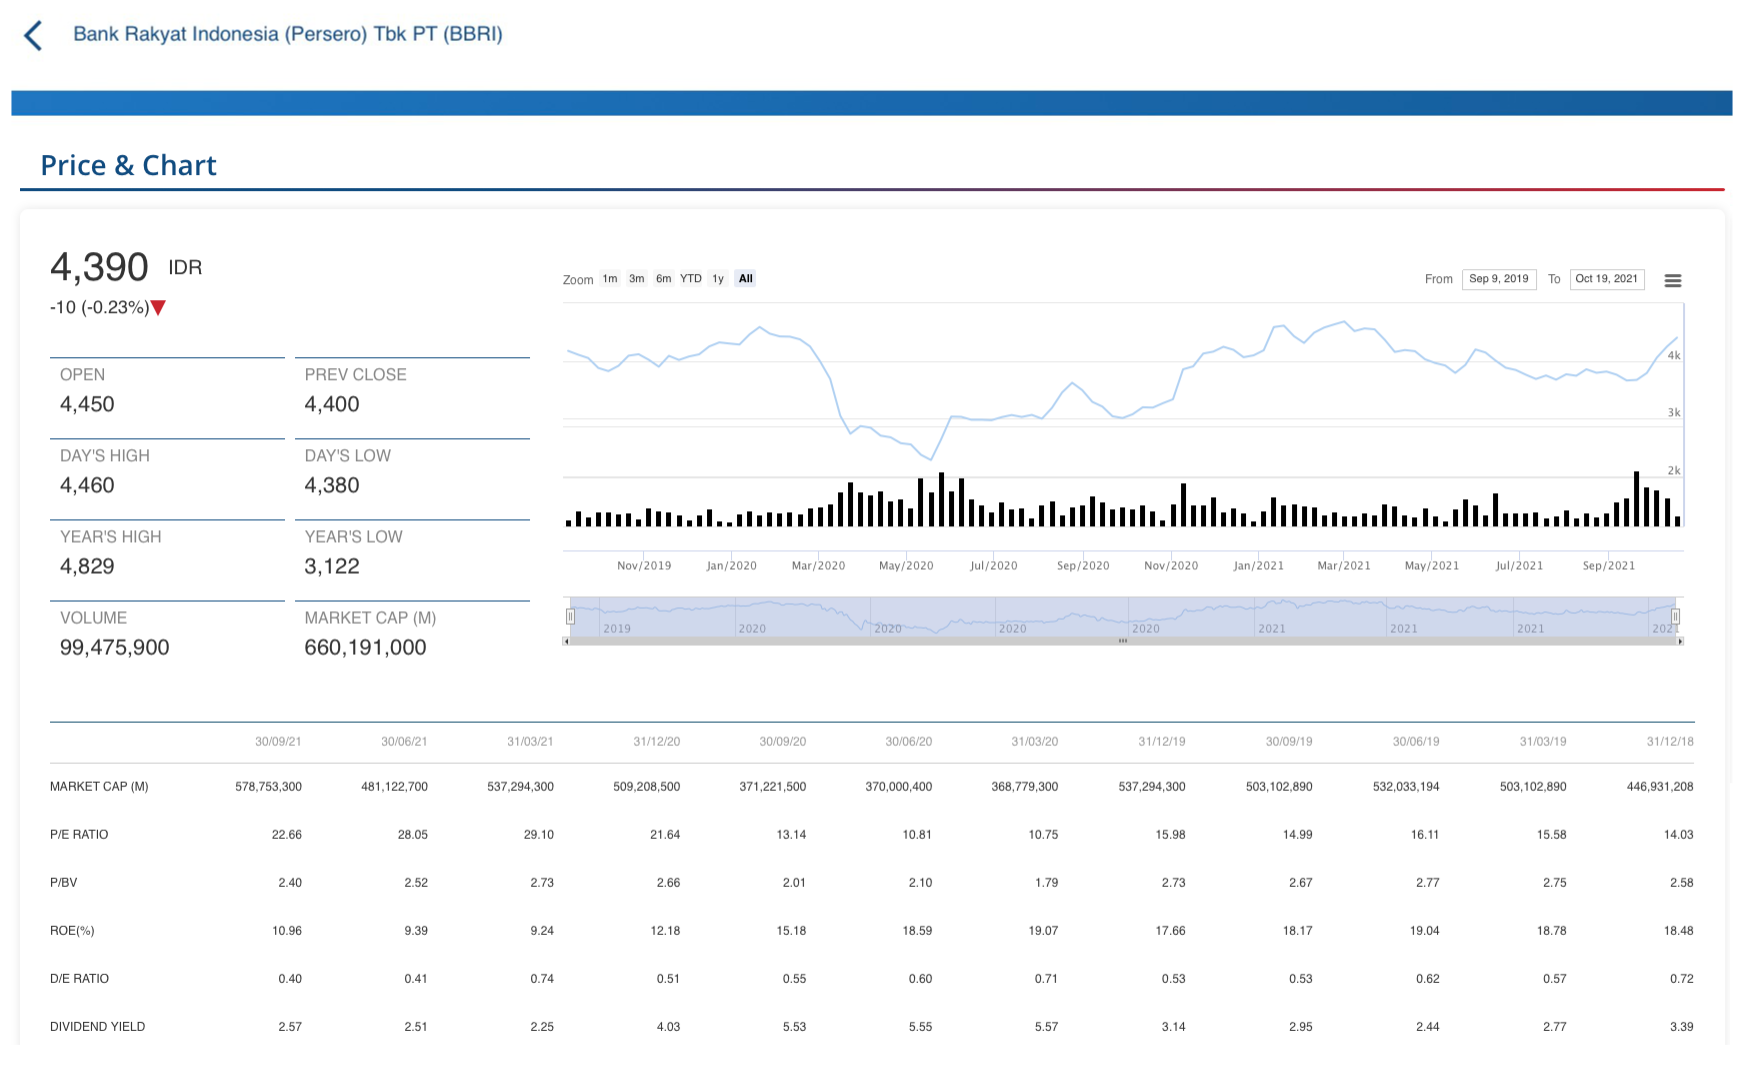Grab the left navigator range handle
The image size is (1744, 1070).
pyautogui.click(x=570, y=617)
